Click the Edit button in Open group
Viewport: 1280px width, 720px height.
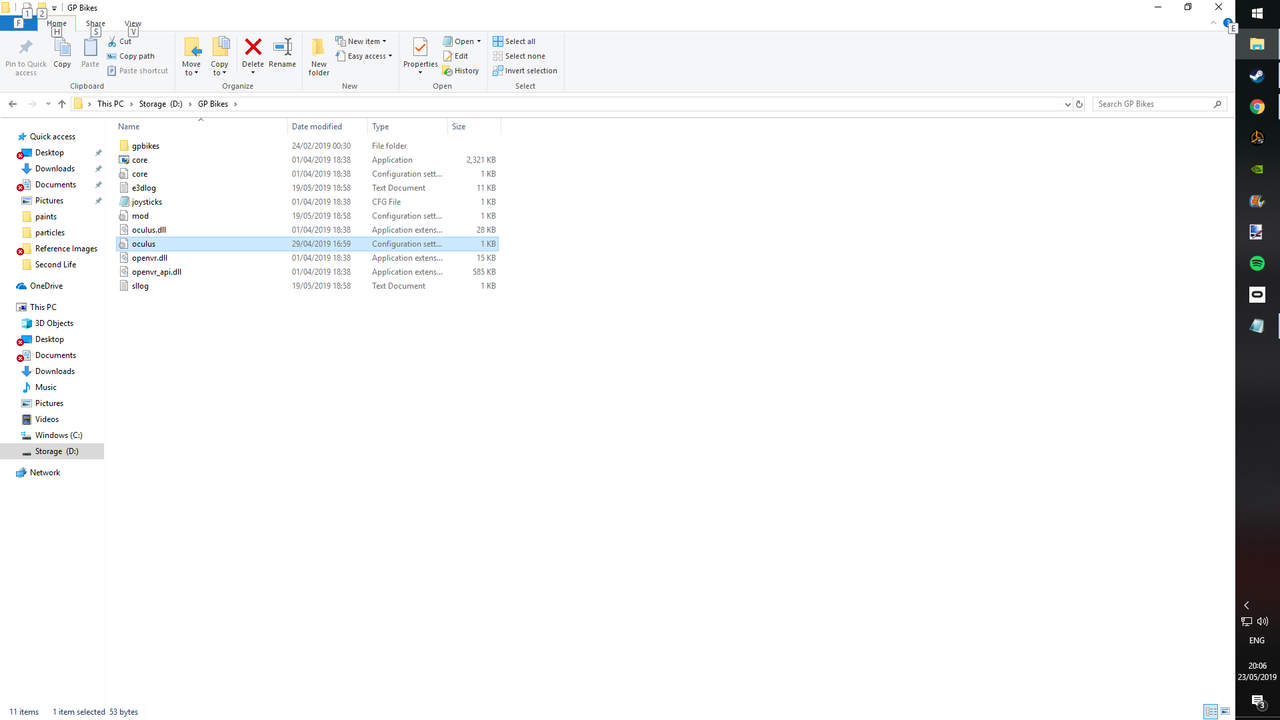pos(455,56)
